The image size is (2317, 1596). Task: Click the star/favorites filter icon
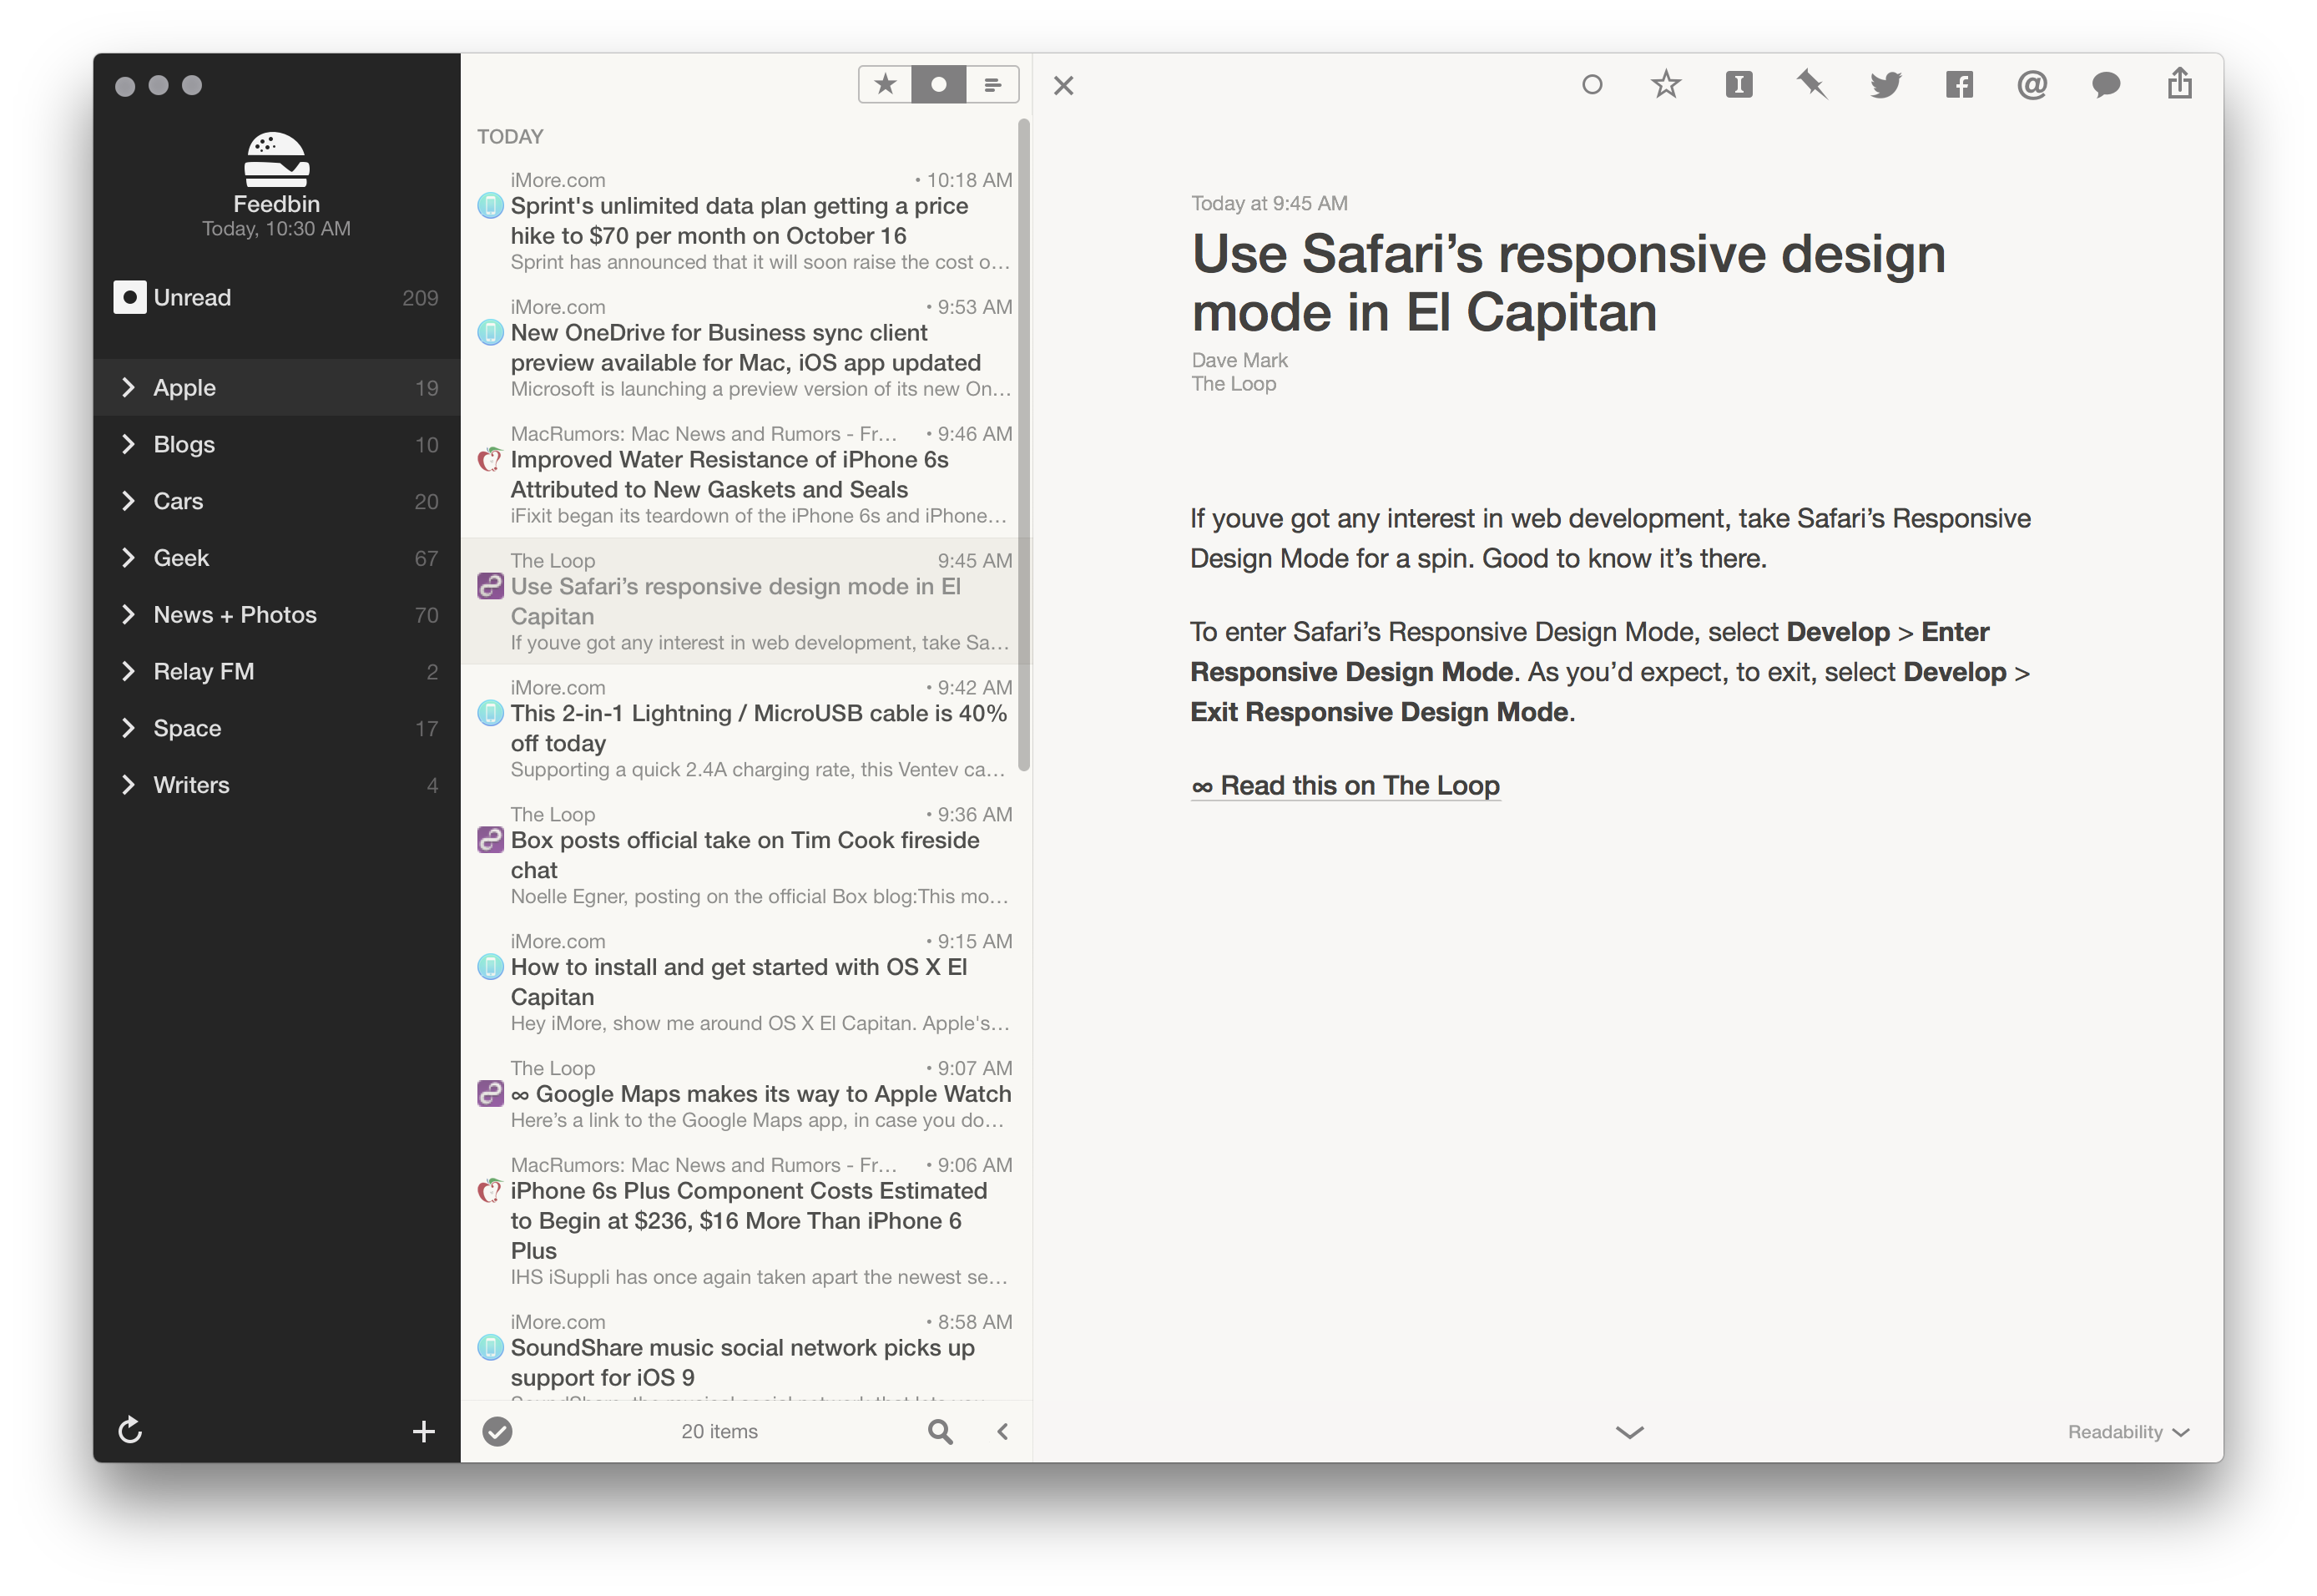(884, 83)
